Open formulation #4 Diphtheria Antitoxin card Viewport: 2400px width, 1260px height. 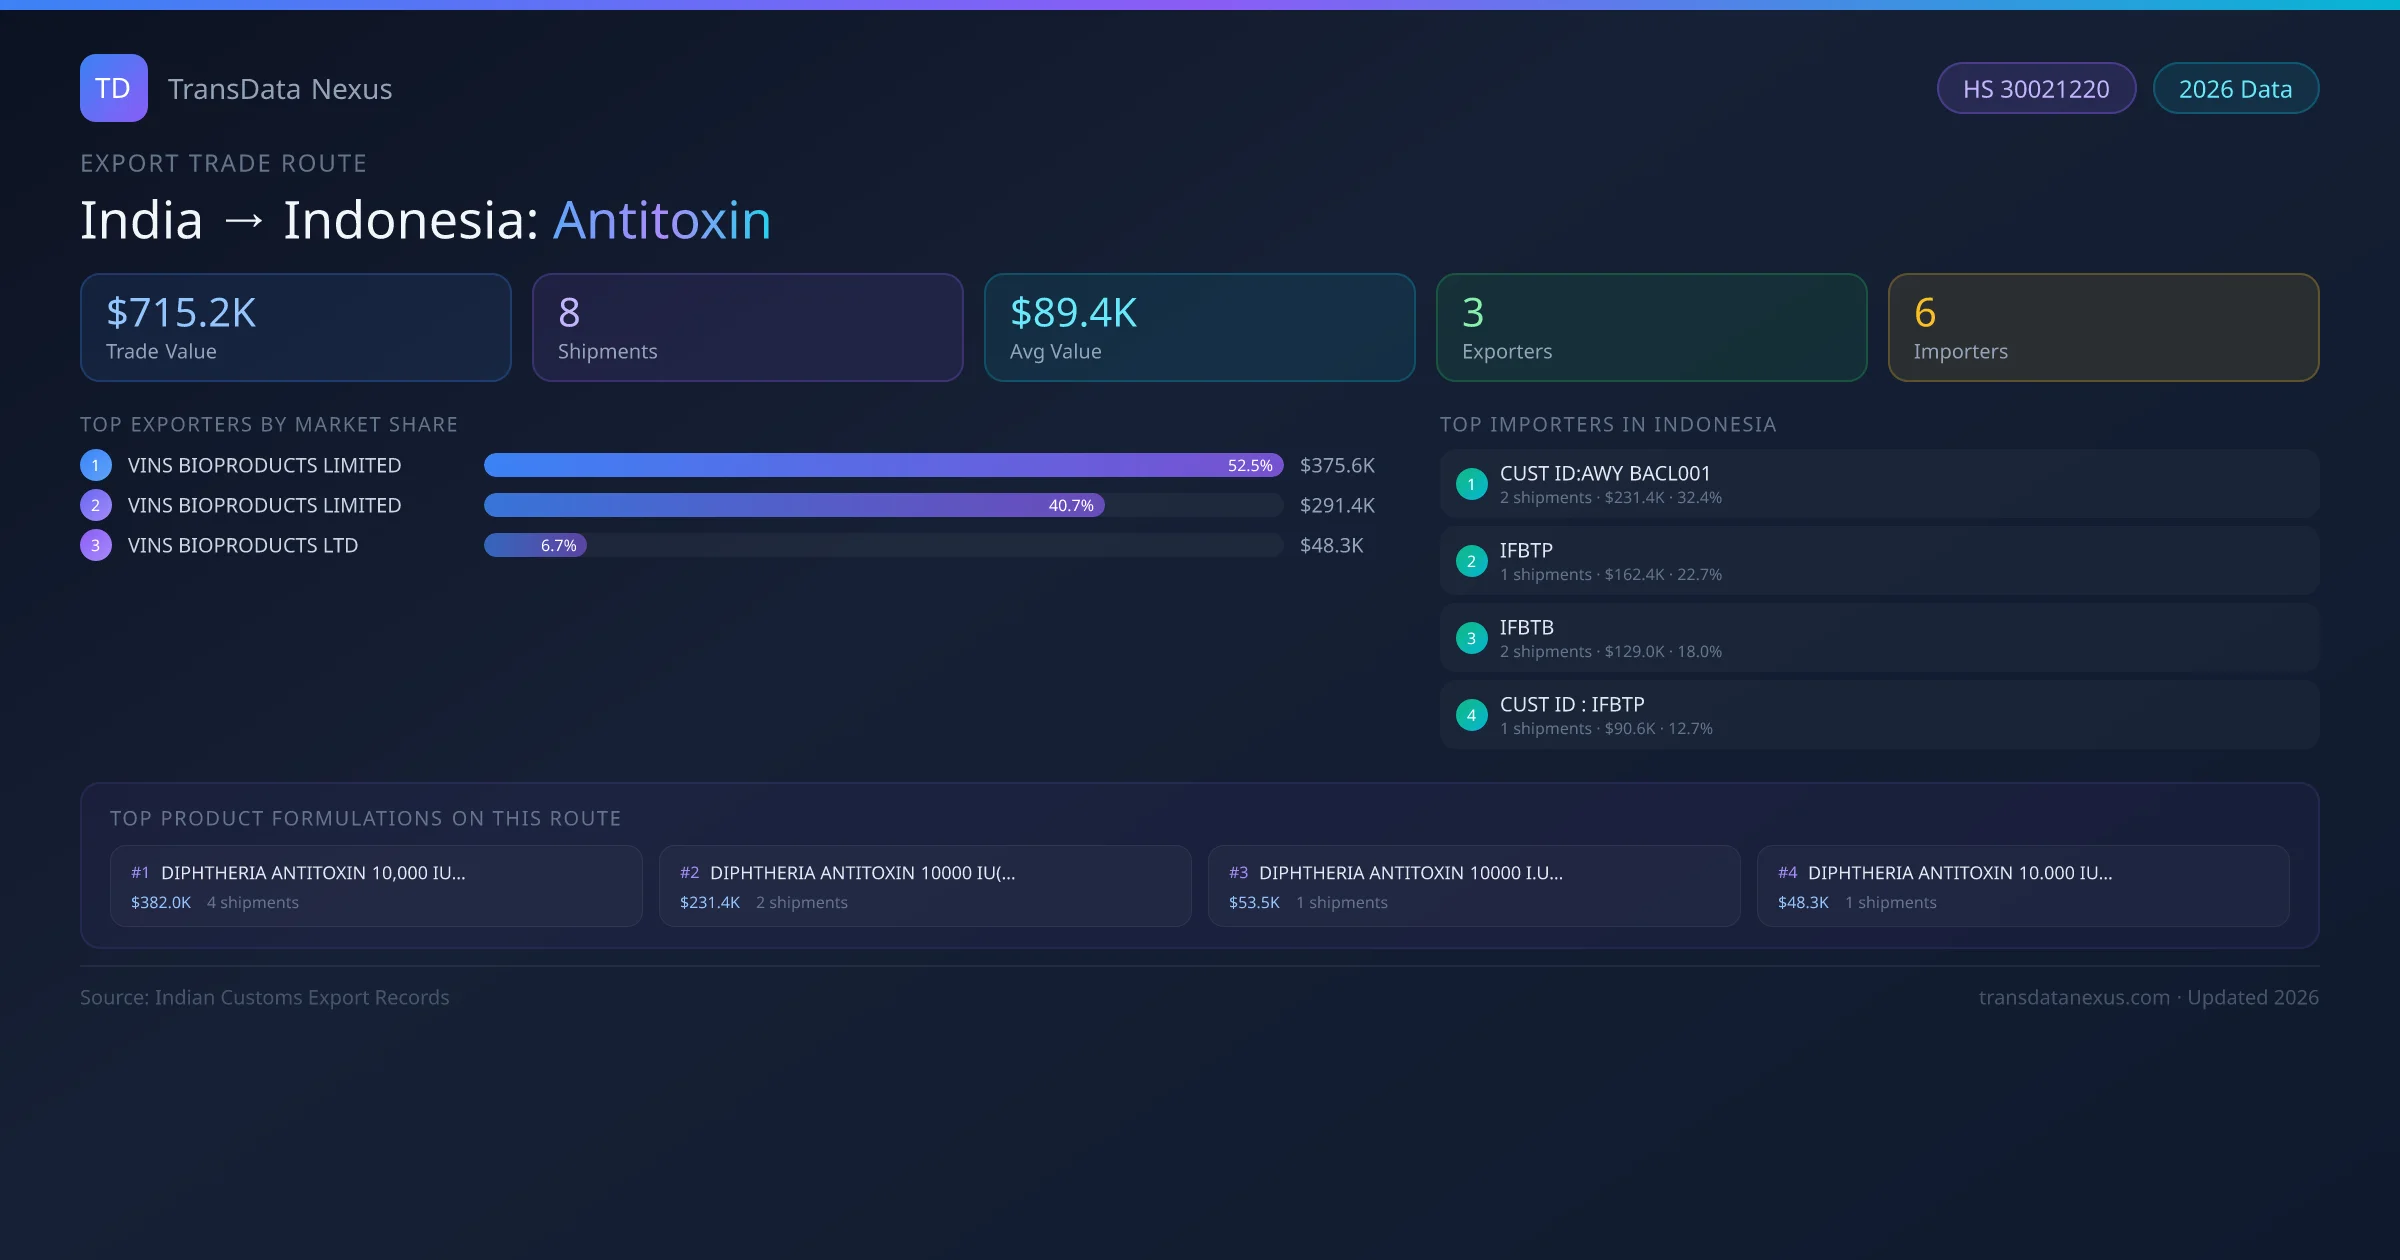2022,886
